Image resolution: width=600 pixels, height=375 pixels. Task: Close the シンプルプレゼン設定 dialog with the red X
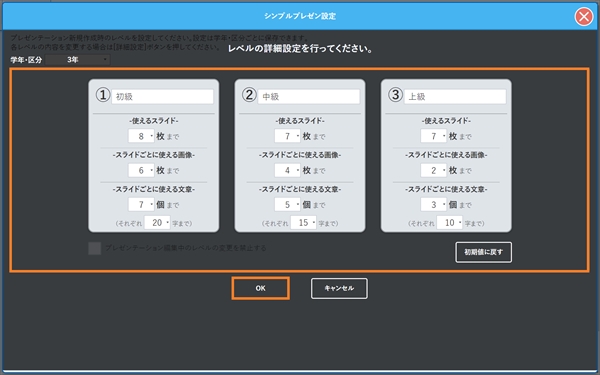[x=584, y=17]
